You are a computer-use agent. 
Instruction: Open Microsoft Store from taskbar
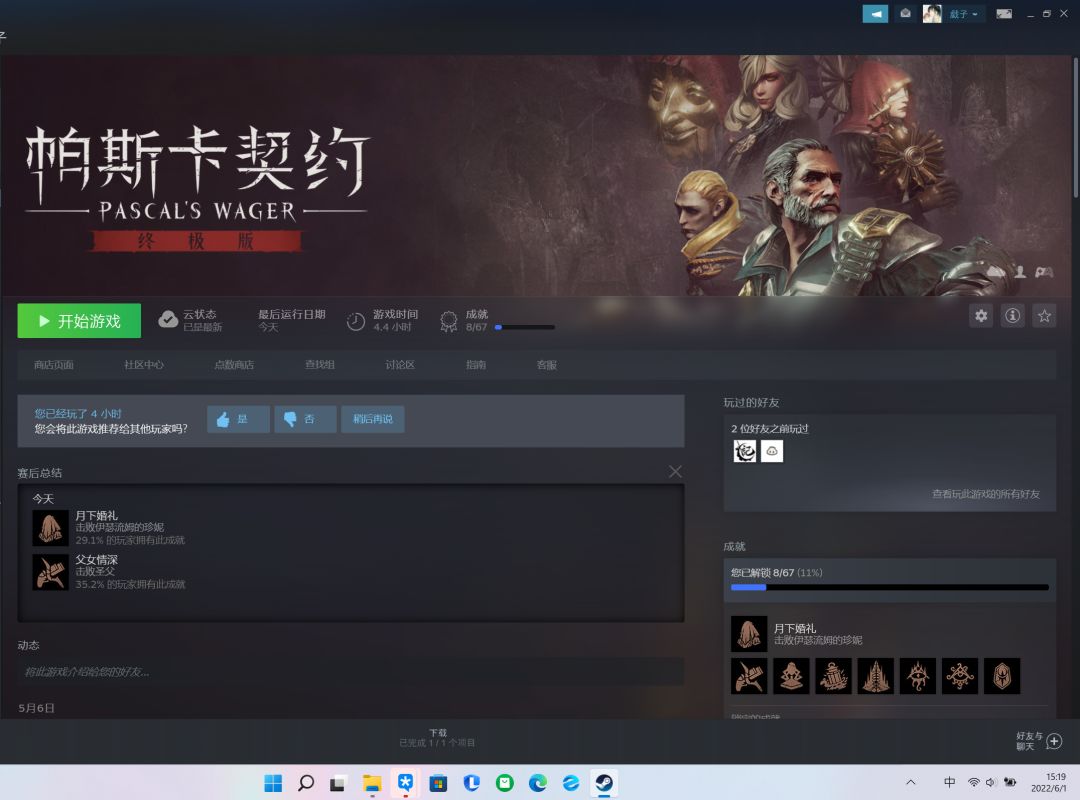pyautogui.click(x=438, y=783)
